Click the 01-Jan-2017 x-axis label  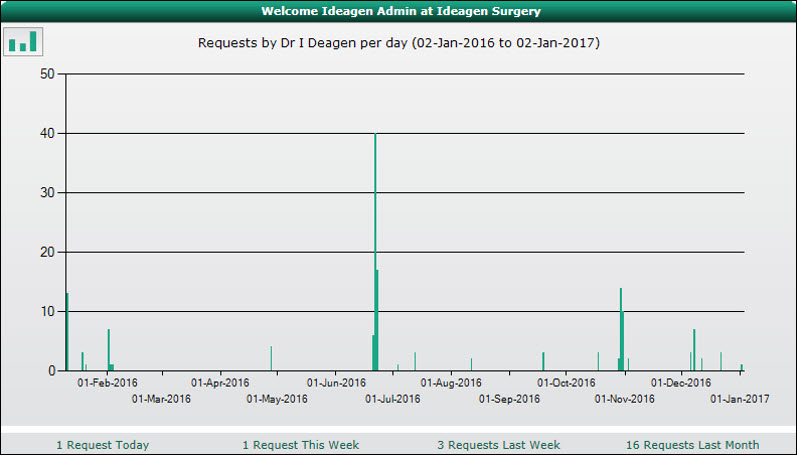[740, 399]
